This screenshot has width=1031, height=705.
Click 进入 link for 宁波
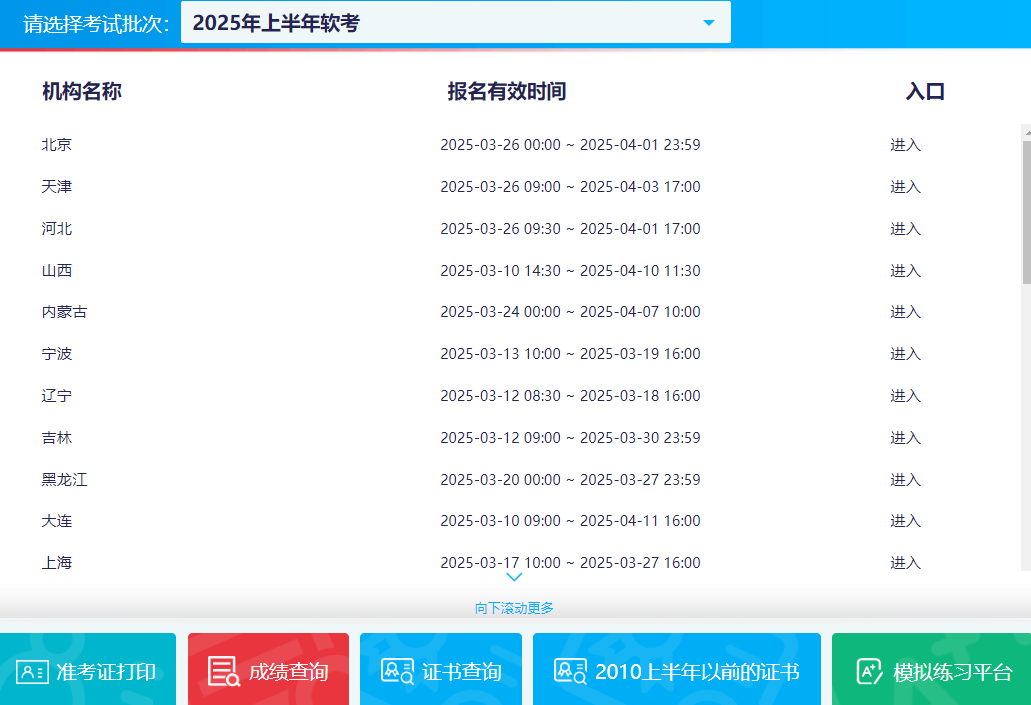(905, 354)
